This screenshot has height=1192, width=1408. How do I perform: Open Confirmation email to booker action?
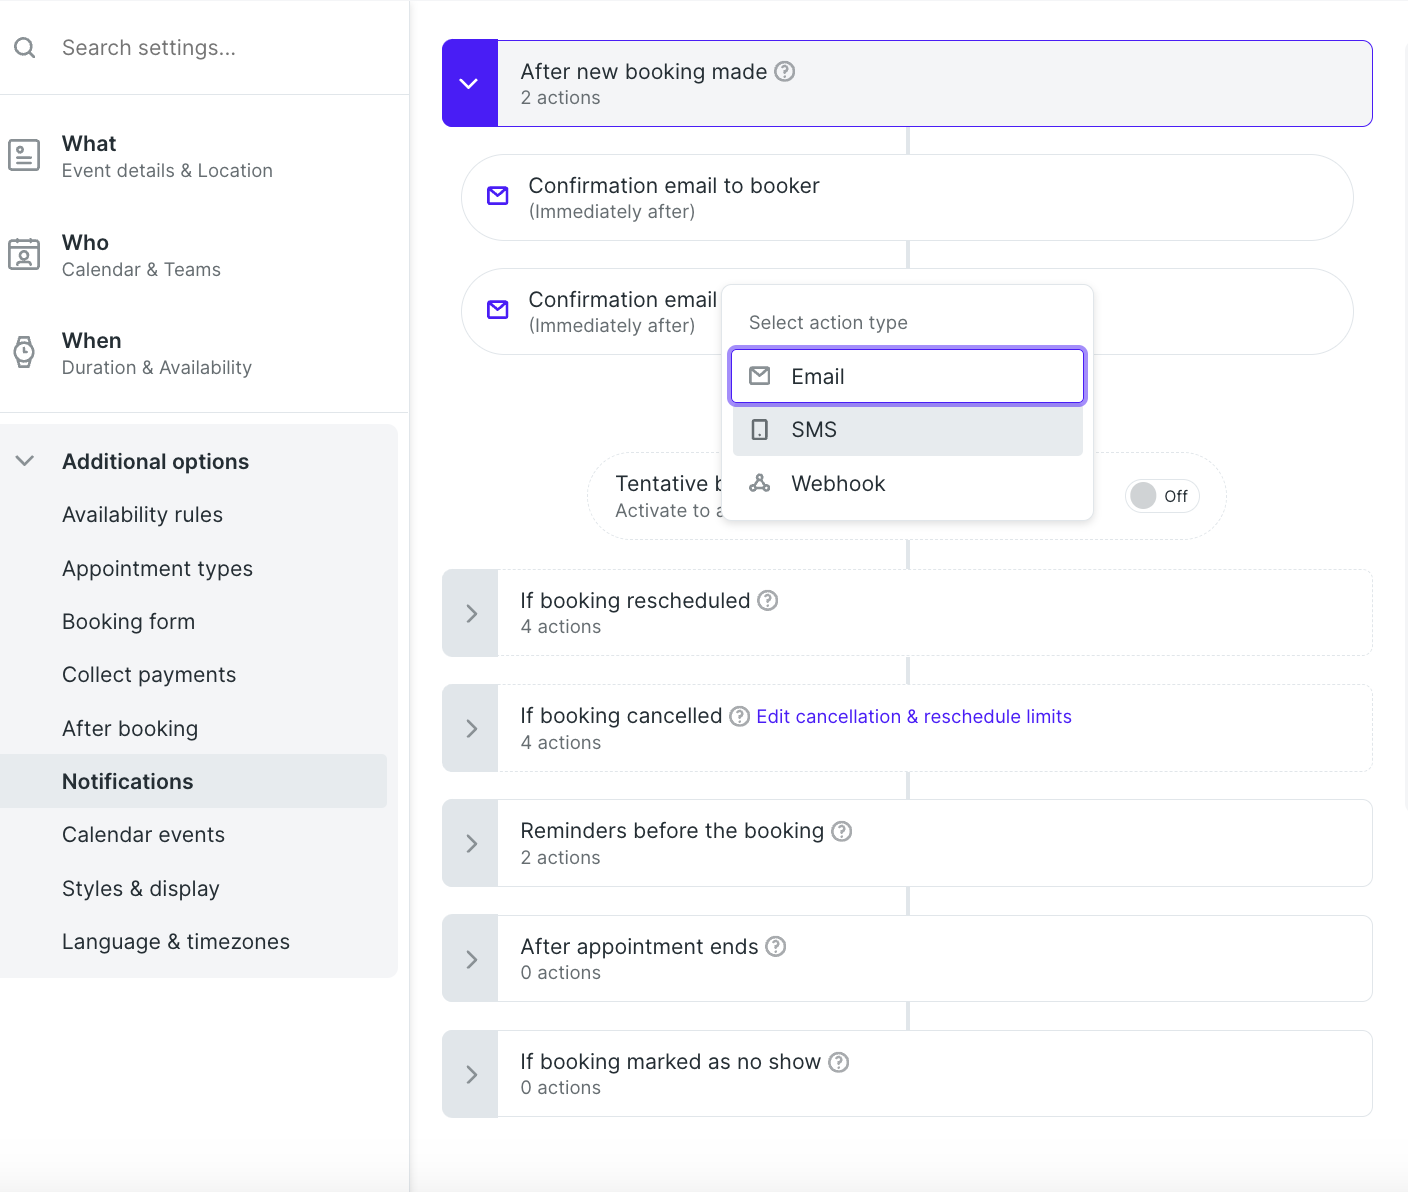pos(907,197)
